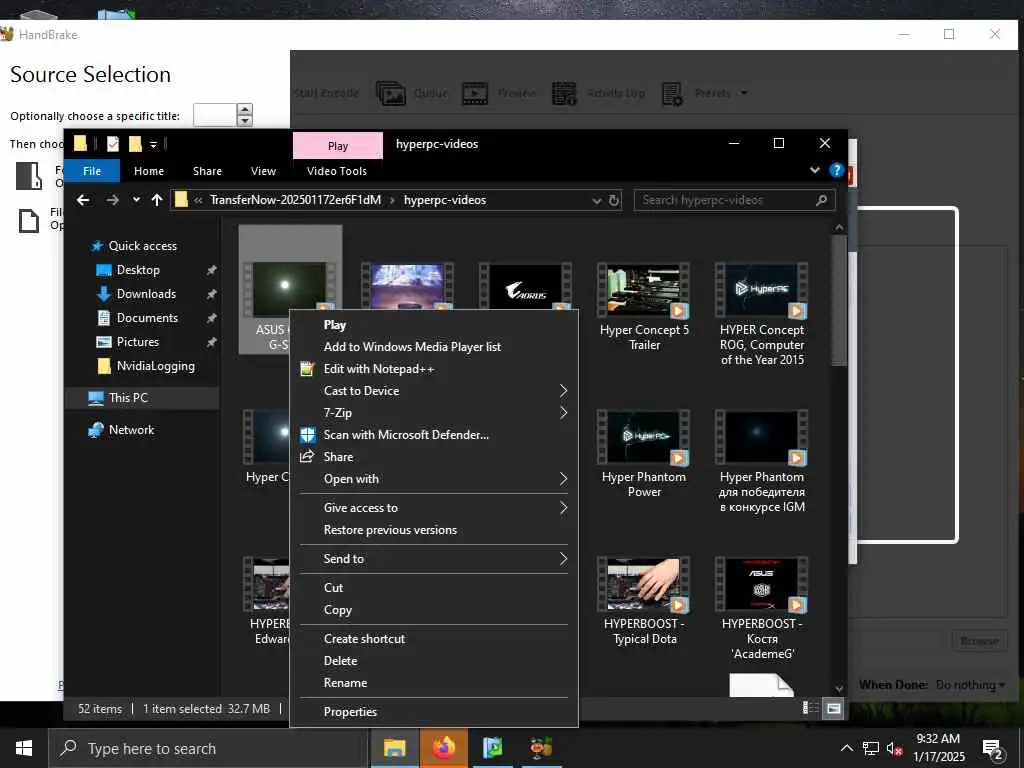This screenshot has height=768, width=1024.
Task: Go back with the Explorer back arrow
Action: tap(83, 200)
